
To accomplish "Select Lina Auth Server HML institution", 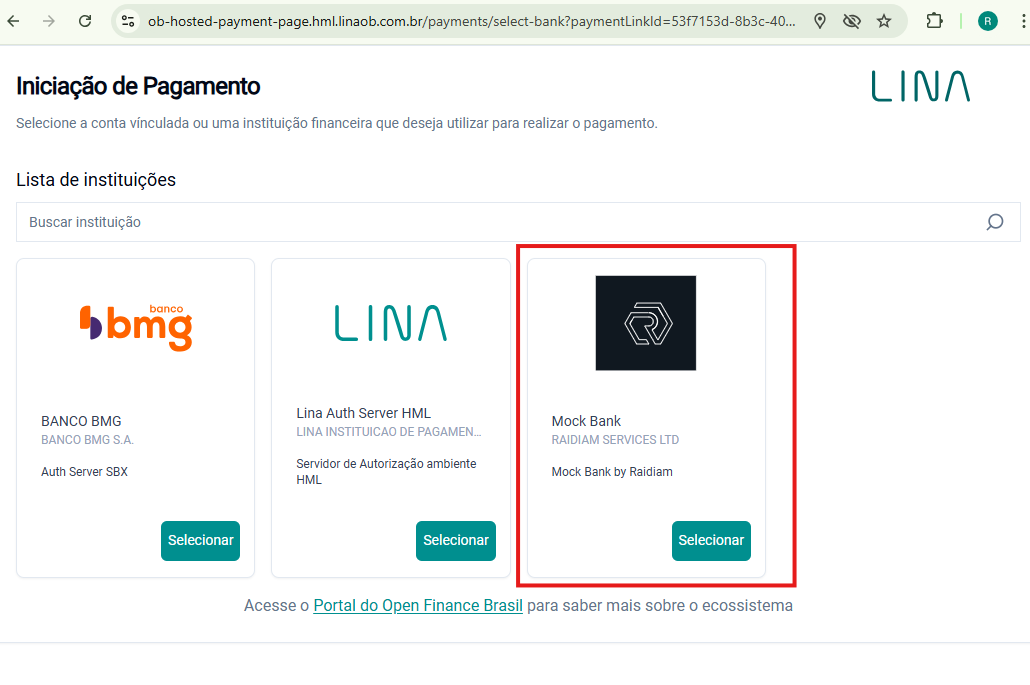I will point(456,541).
